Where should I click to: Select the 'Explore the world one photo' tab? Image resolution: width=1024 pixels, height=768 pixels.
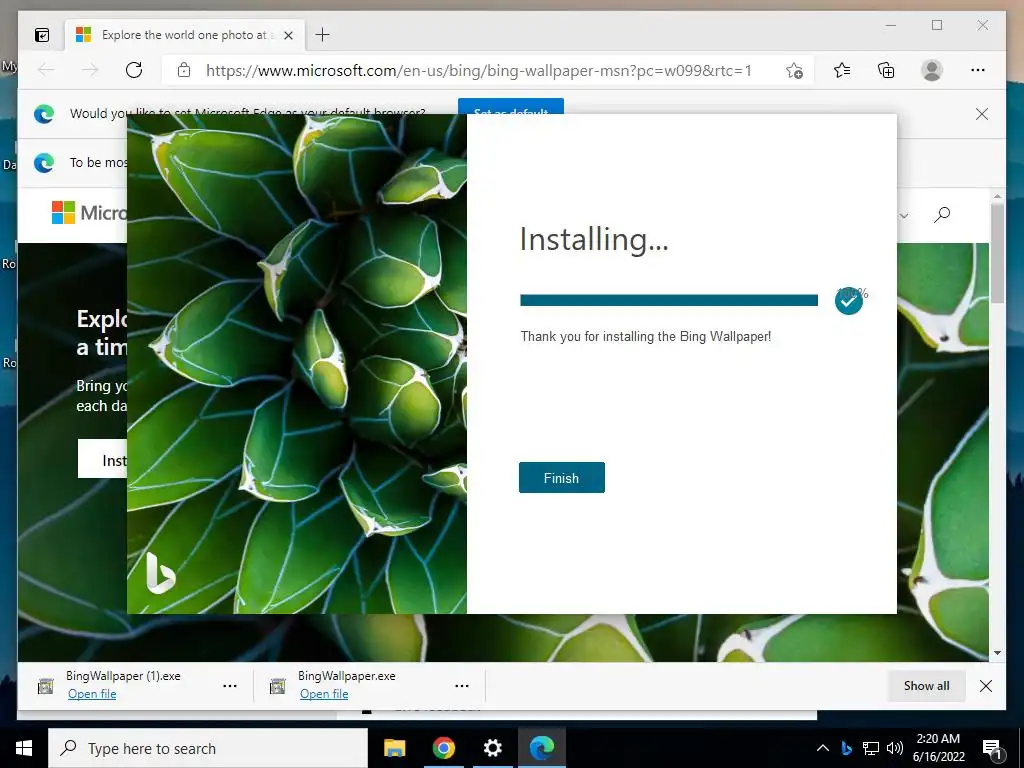click(x=186, y=35)
